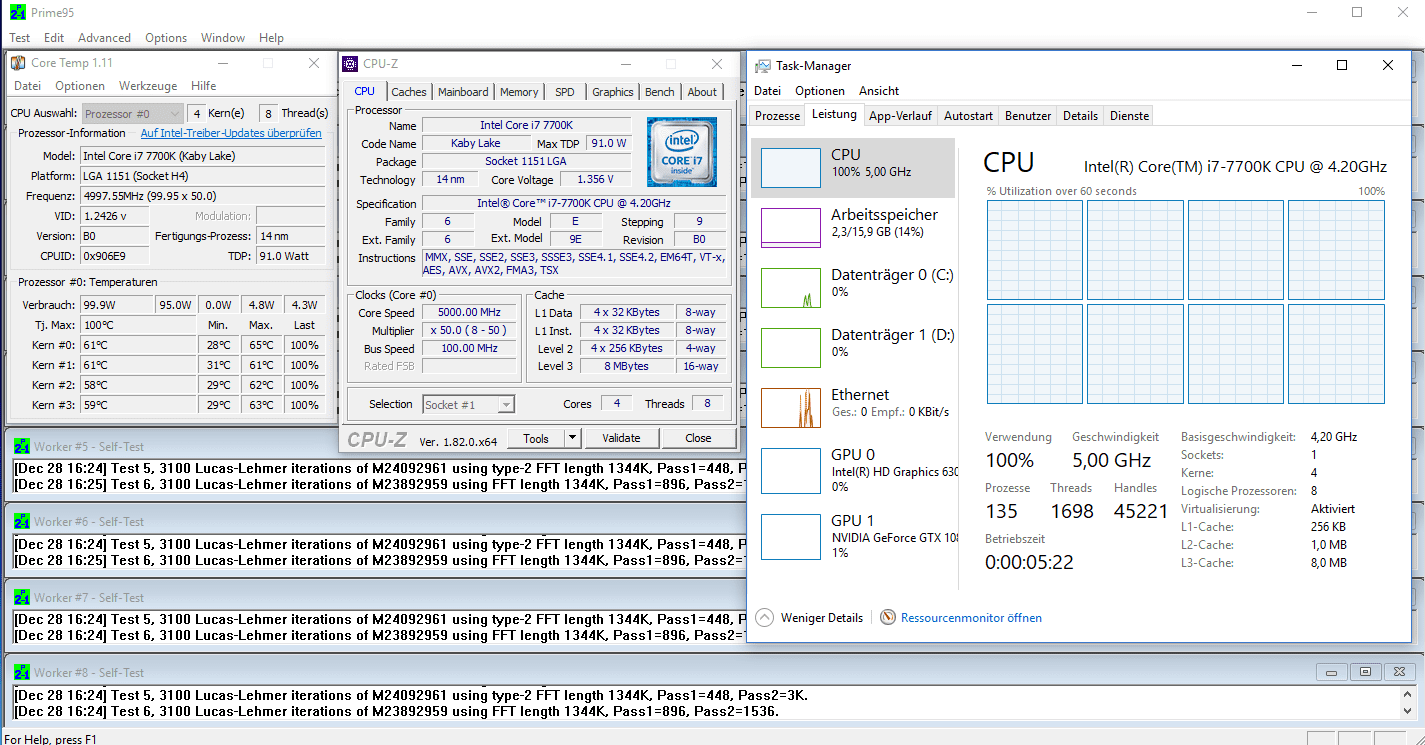Click the Worker #6 Self-Test window icon
The image size is (1425, 745).
tap(22, 521)
